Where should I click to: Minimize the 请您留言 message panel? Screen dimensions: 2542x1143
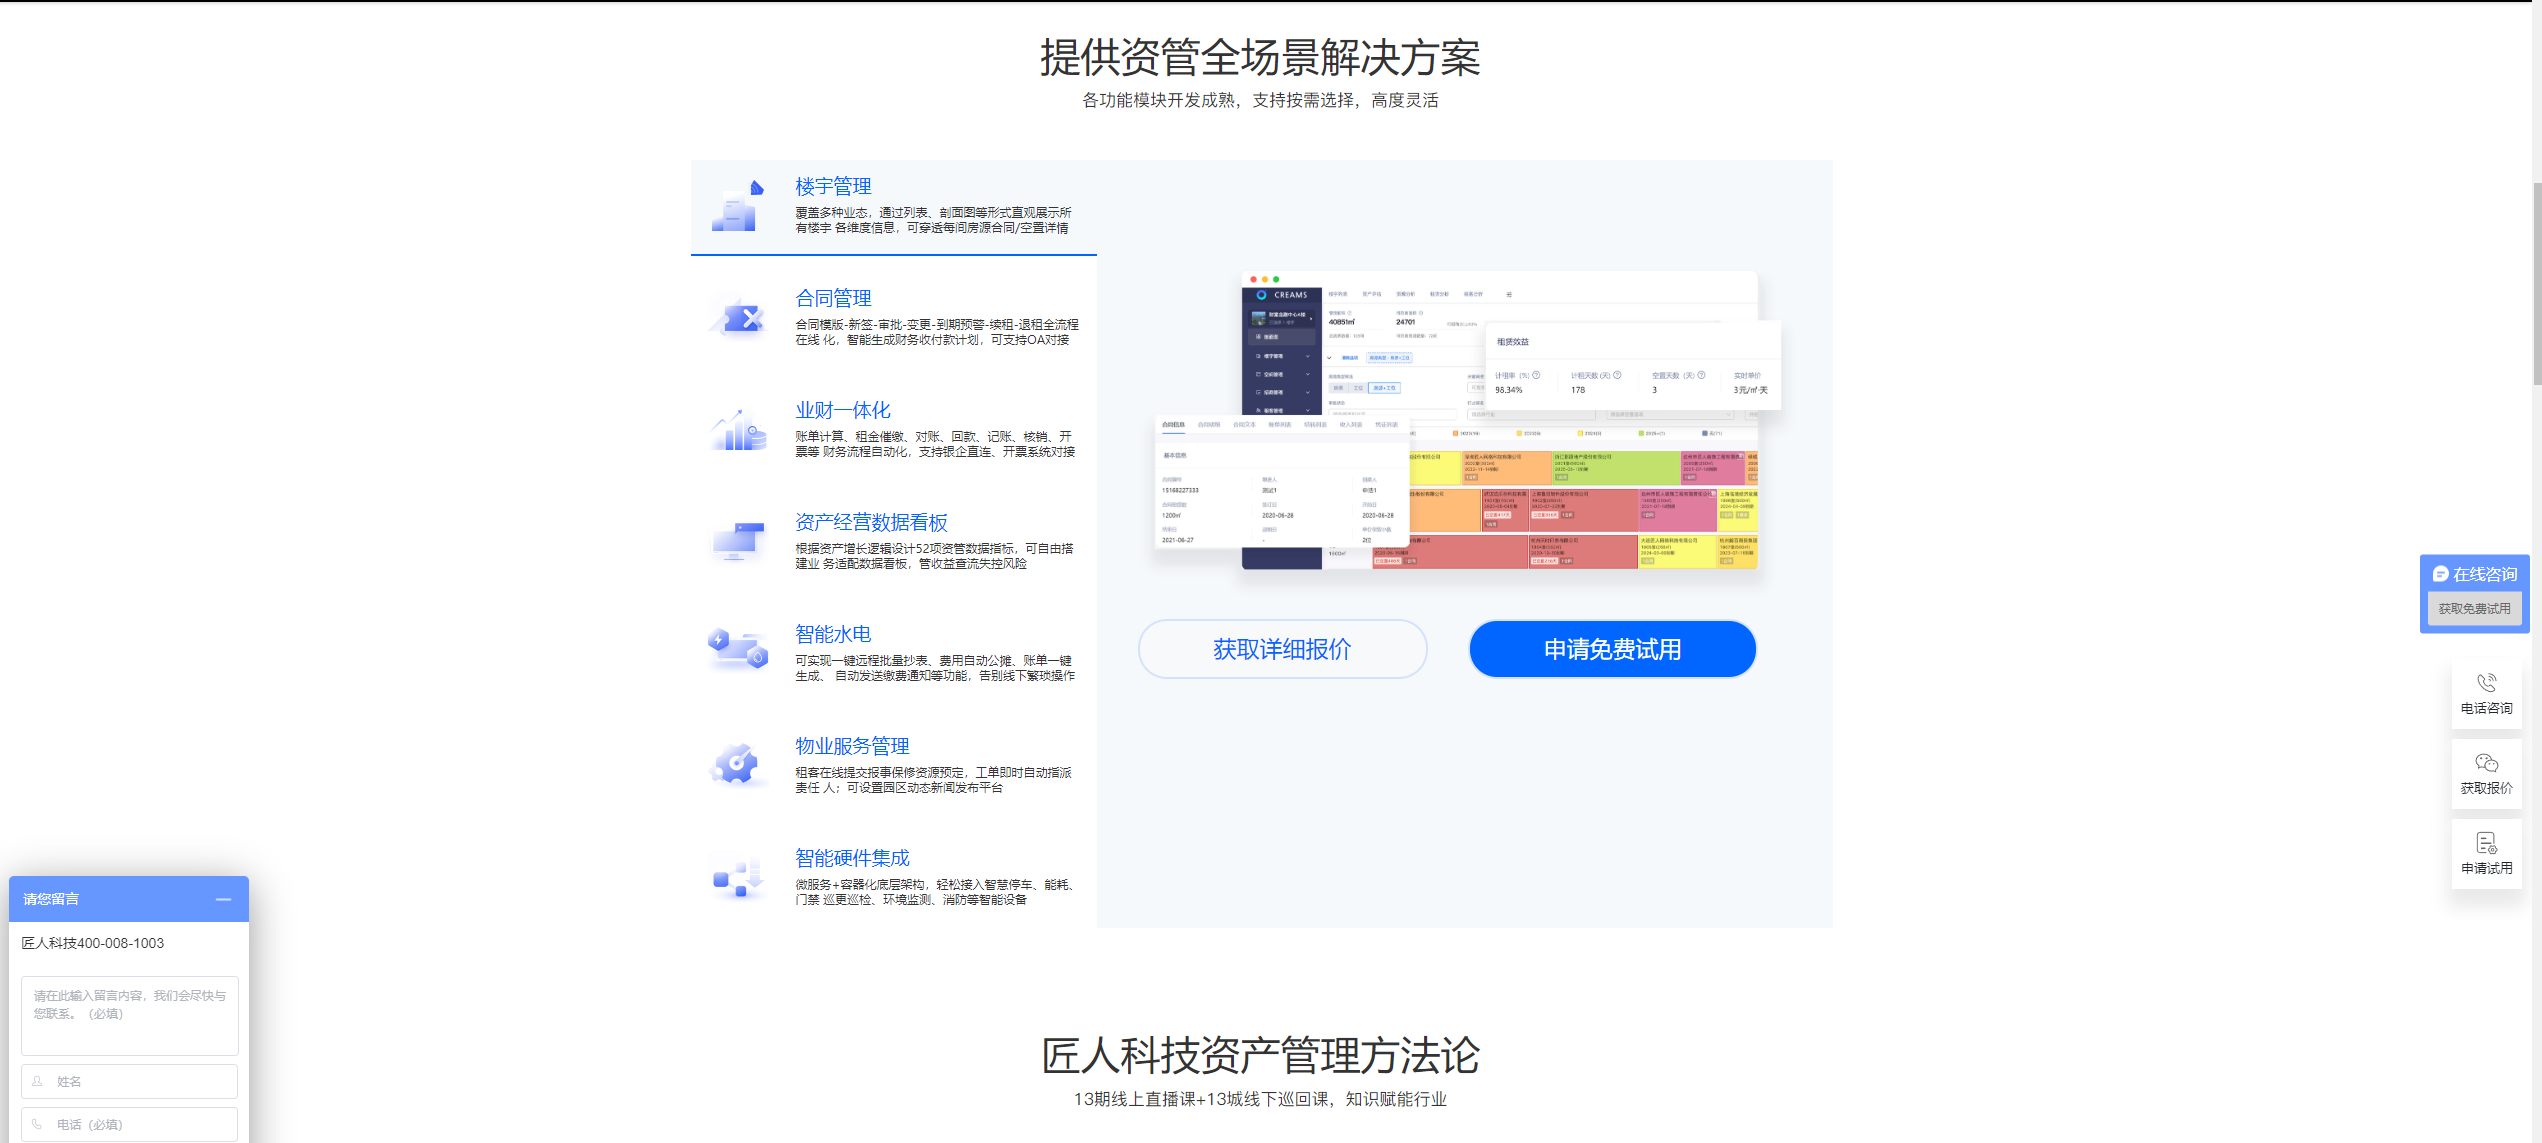[223, 900]
